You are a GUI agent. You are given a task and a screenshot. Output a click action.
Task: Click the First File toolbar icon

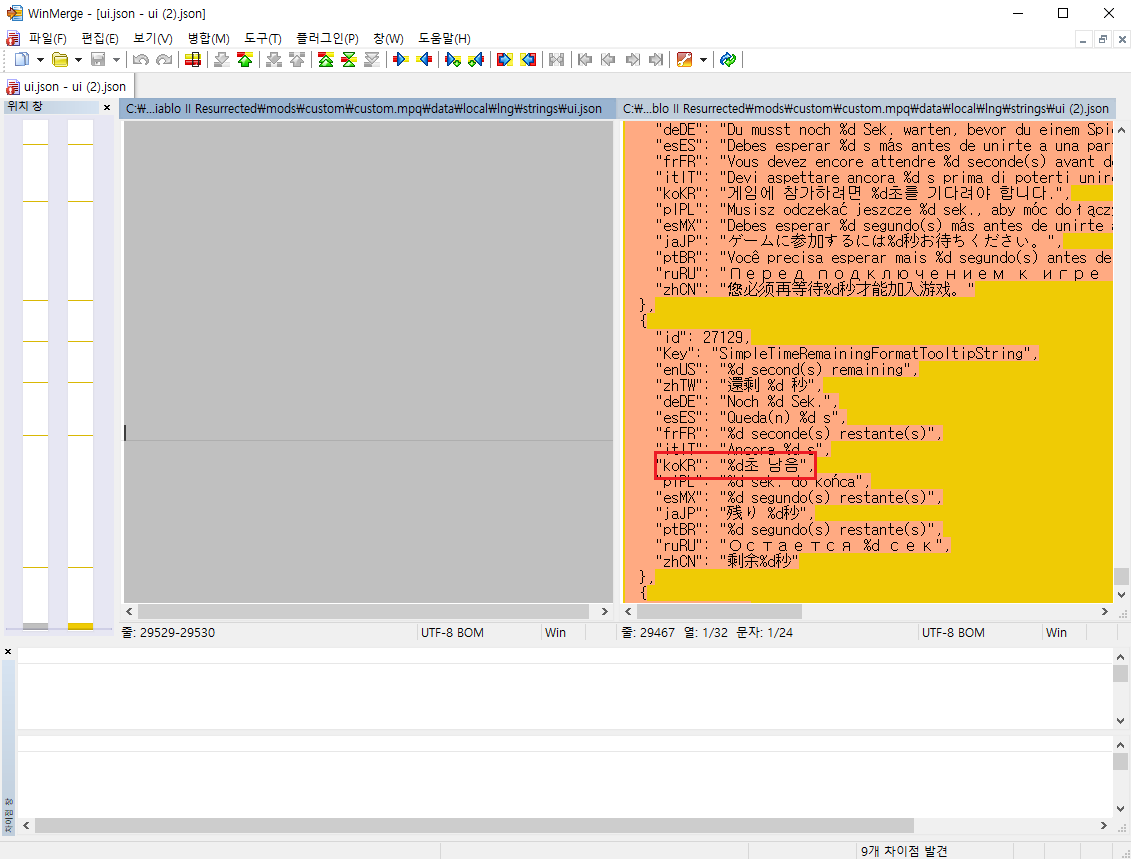(x=585, y=60)
